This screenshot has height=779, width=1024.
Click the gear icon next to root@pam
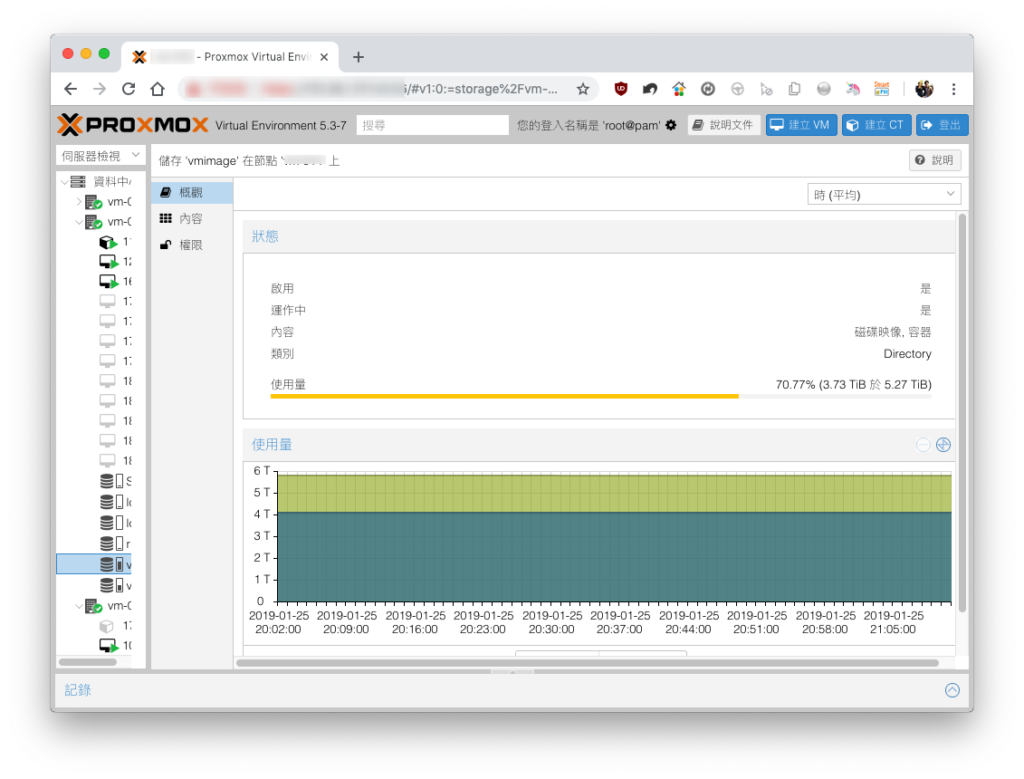(x=671, y=125)
